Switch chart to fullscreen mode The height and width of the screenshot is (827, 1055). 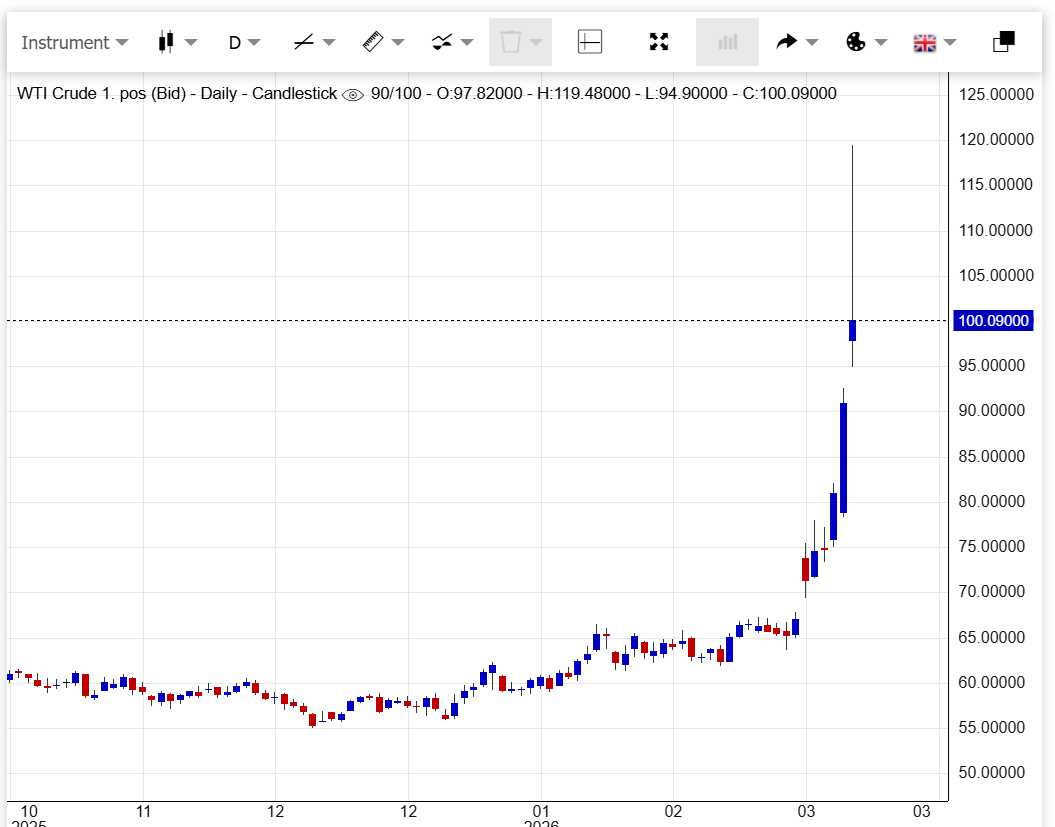[x=659, y=42]
